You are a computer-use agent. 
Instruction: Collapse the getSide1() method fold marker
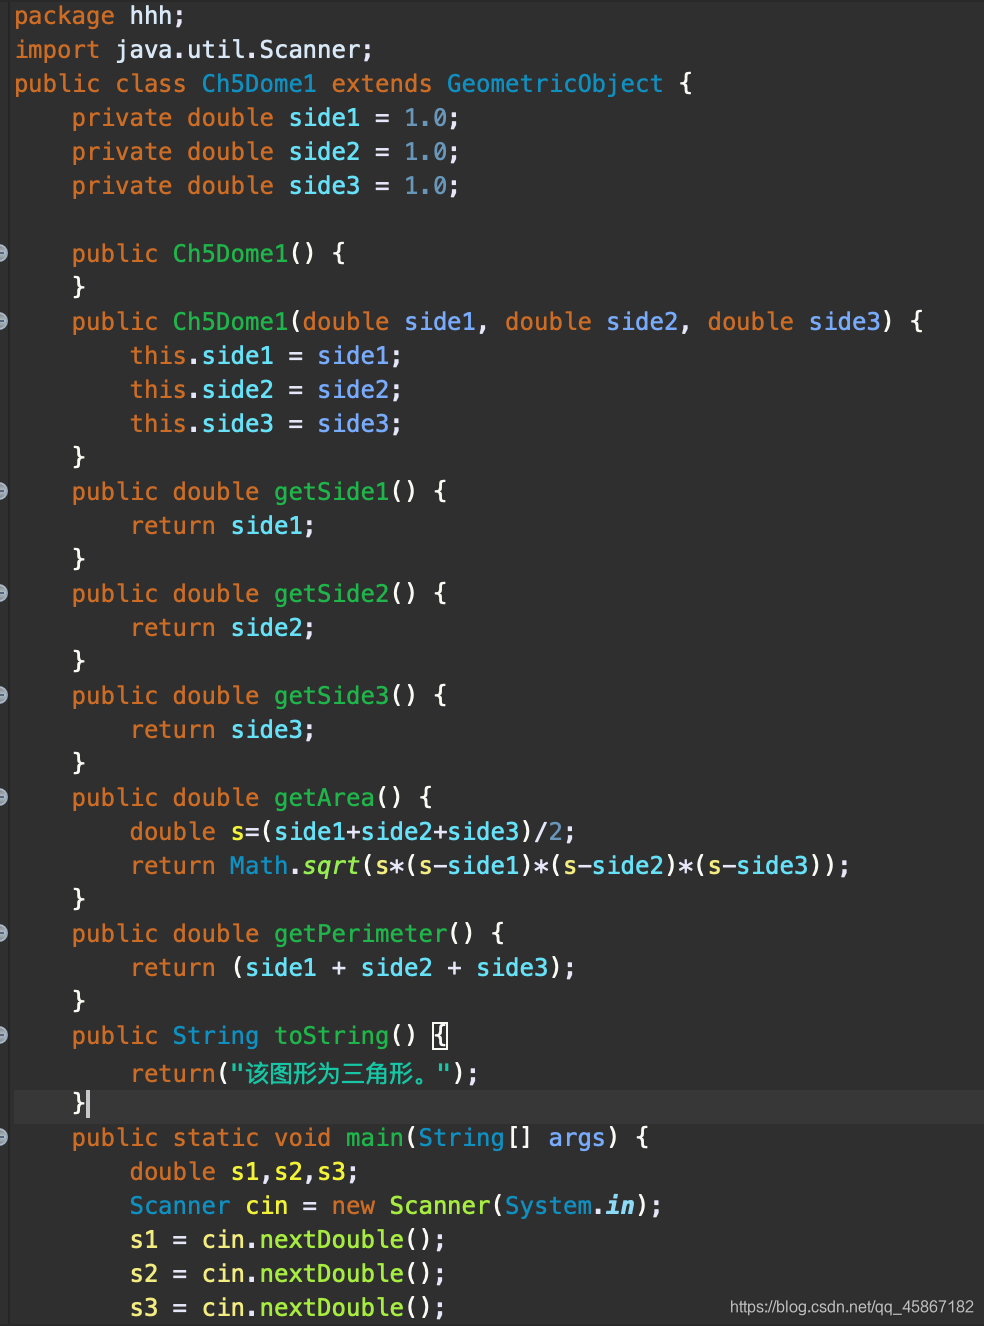tap(3, 491)
